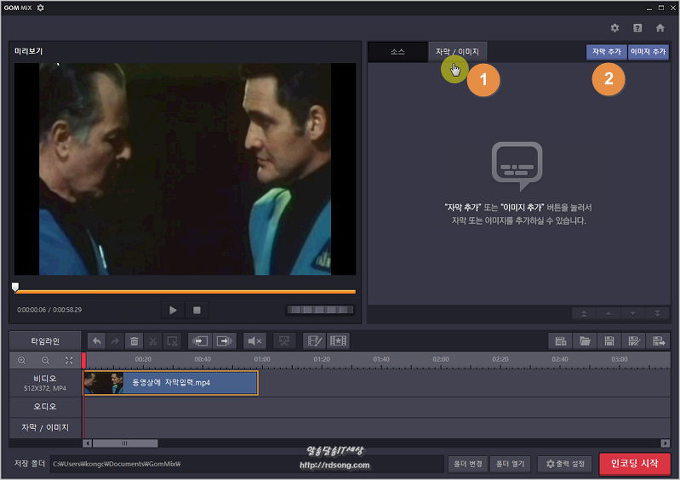The image size is (680, 480).
Task: Go to home via house icon
Action: (660, 28)
